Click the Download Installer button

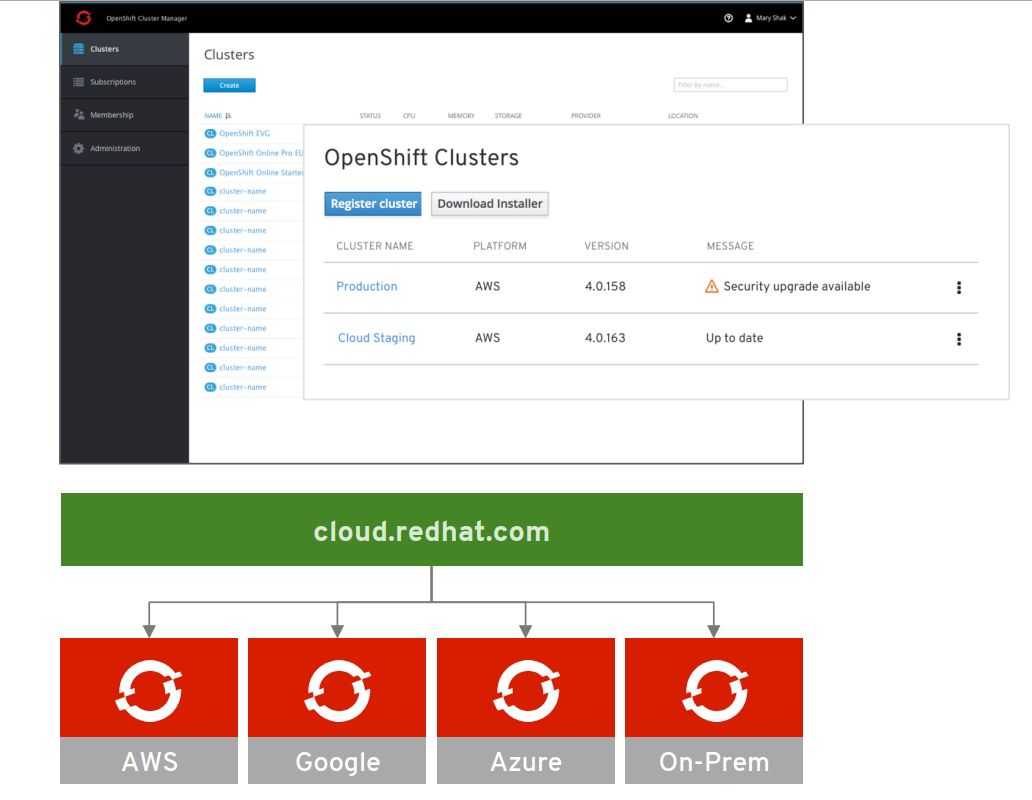(490, 203)
